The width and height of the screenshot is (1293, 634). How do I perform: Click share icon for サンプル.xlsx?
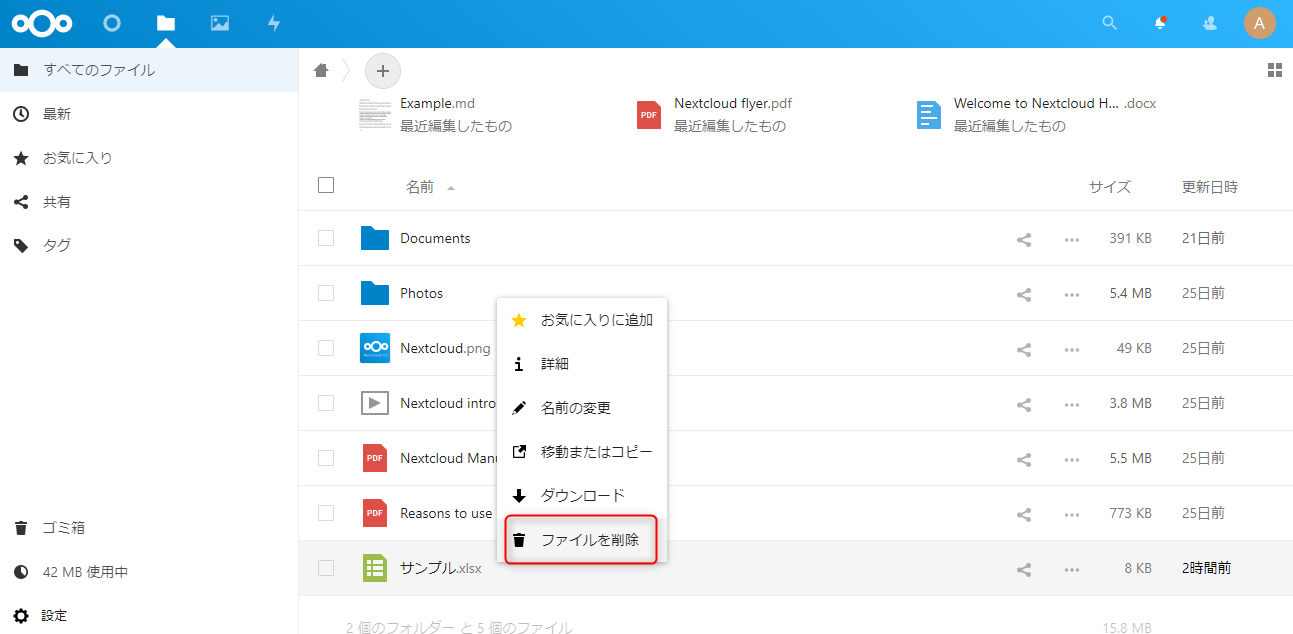click(1024, 569)
